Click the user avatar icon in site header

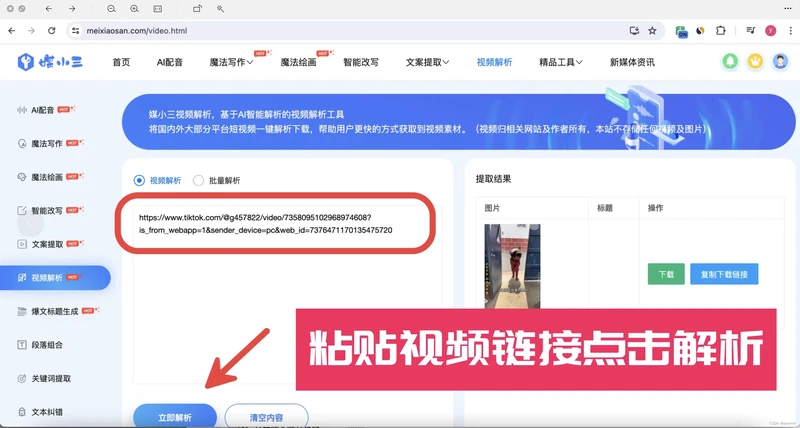tap(779, 62)
